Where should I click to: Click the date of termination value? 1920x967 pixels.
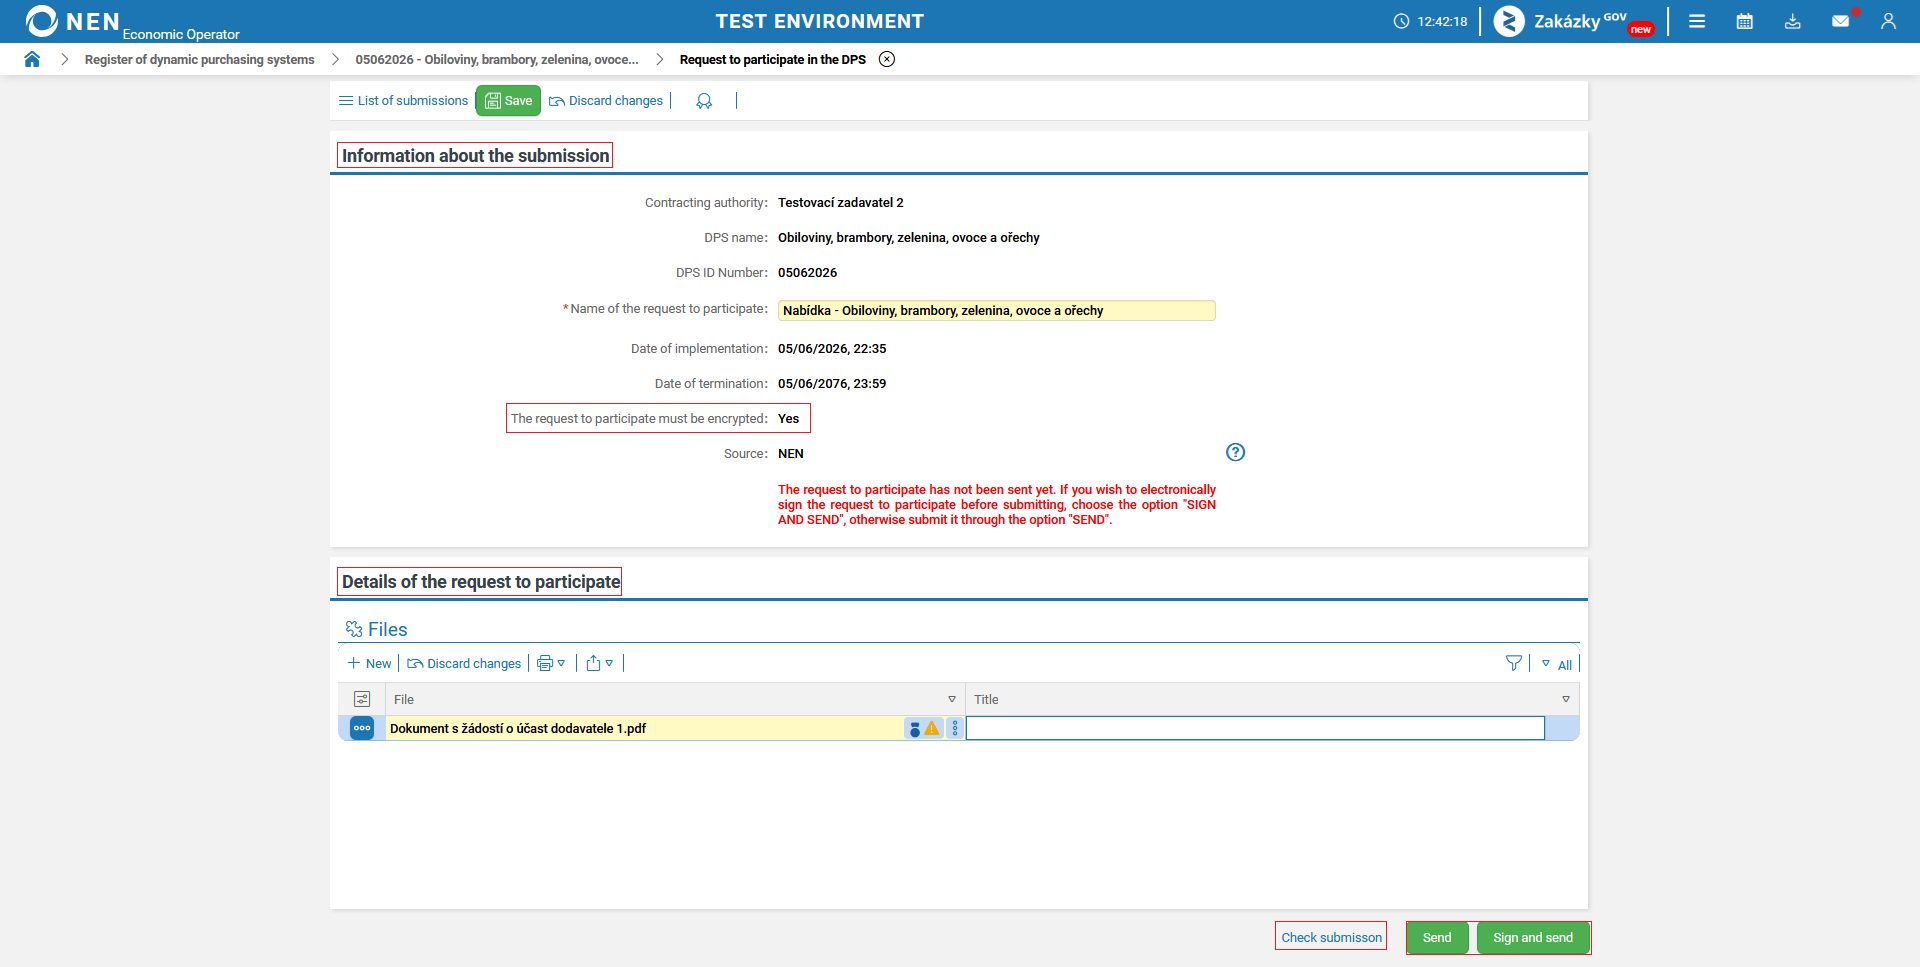coord(832,383)
